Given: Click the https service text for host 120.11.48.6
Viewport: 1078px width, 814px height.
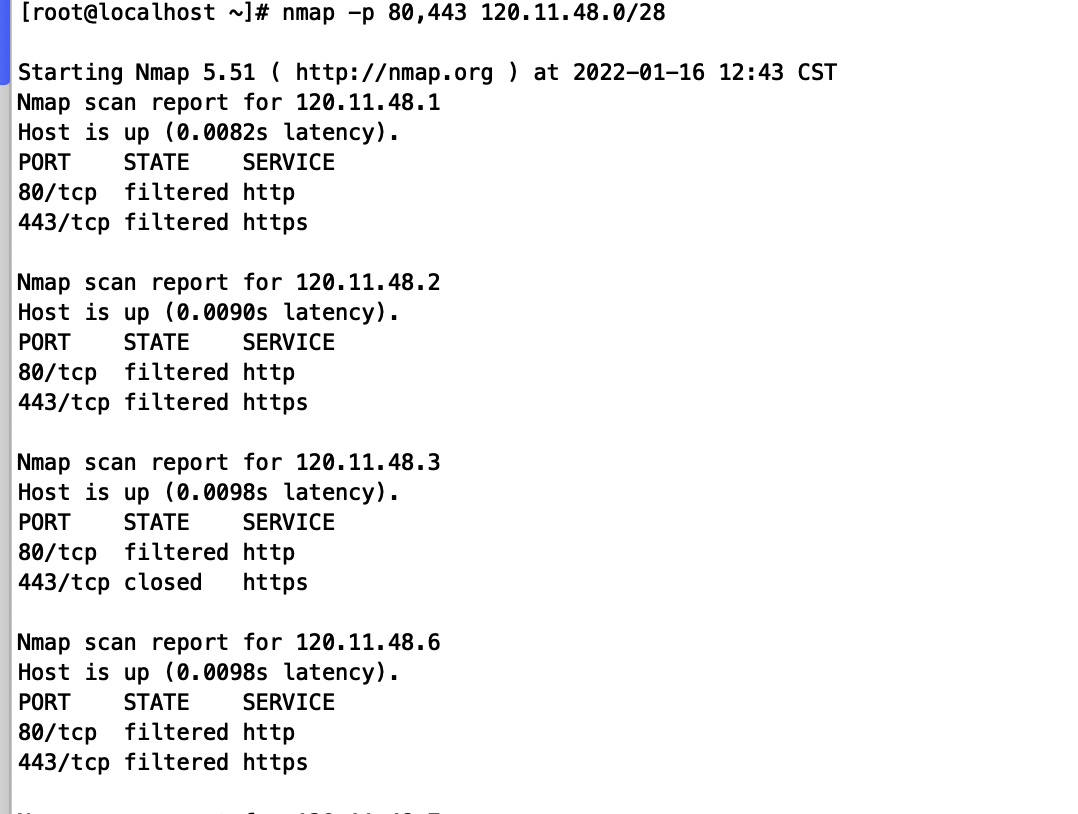Looking at the screenshot, I should pos(275,762).
